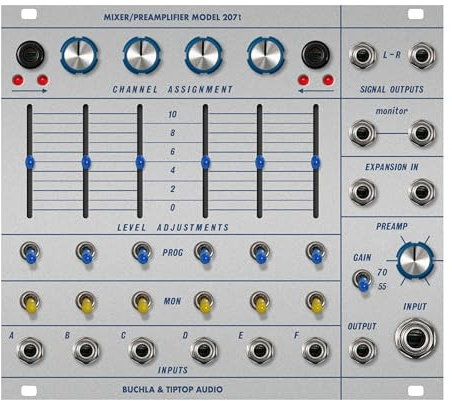Click the level slider handle for channel F
The image size is (452, 401).
pos(316,162)
